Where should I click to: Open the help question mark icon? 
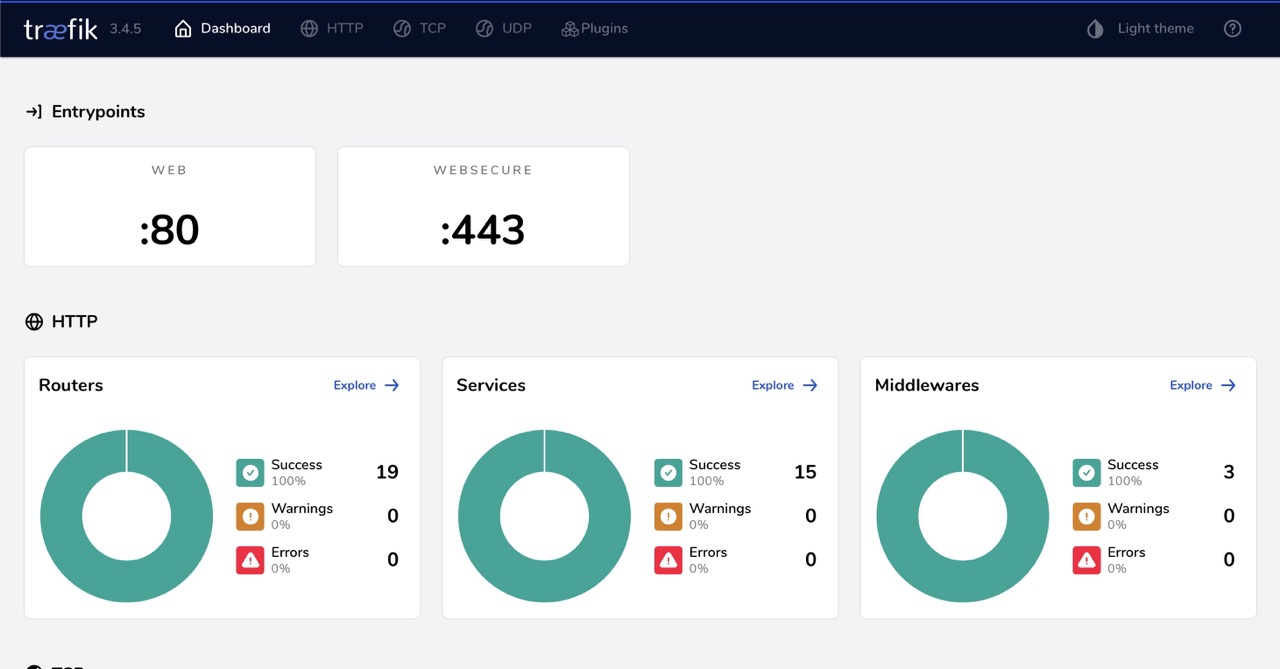point(1232,28)
